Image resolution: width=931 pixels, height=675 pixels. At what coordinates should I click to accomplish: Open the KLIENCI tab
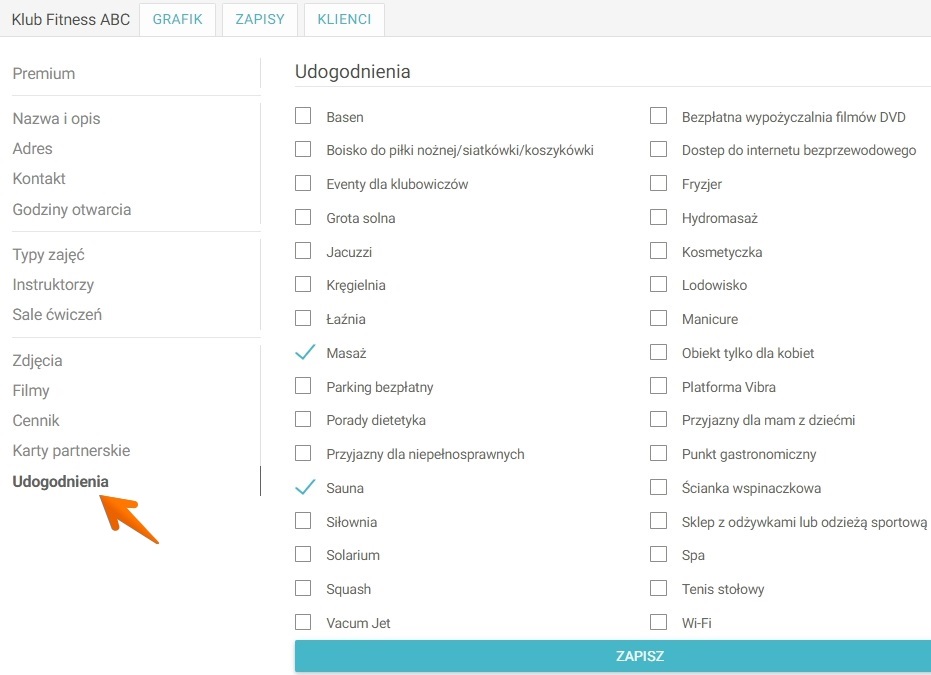click(x=344, y=19)
